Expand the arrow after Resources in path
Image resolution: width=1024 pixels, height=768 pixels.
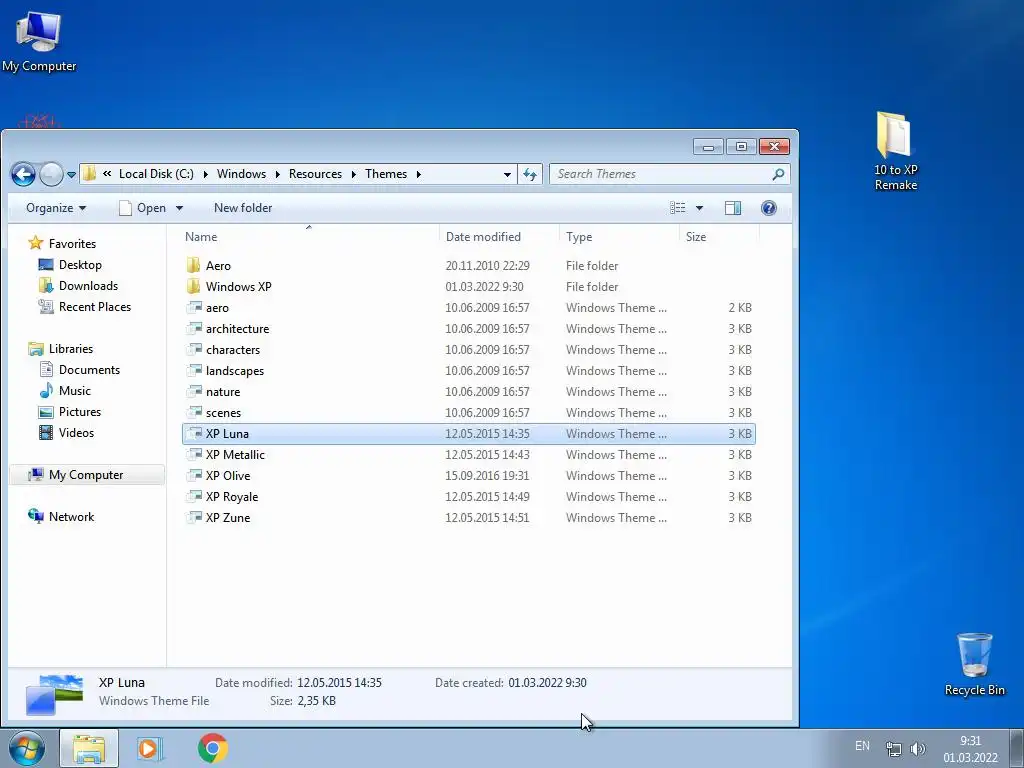pos(353,174)
